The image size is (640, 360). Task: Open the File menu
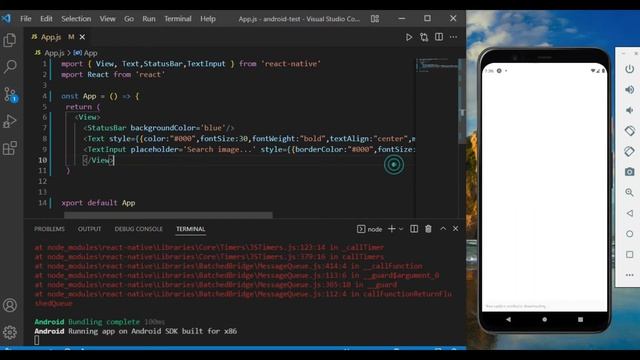(x=25, y=19)
